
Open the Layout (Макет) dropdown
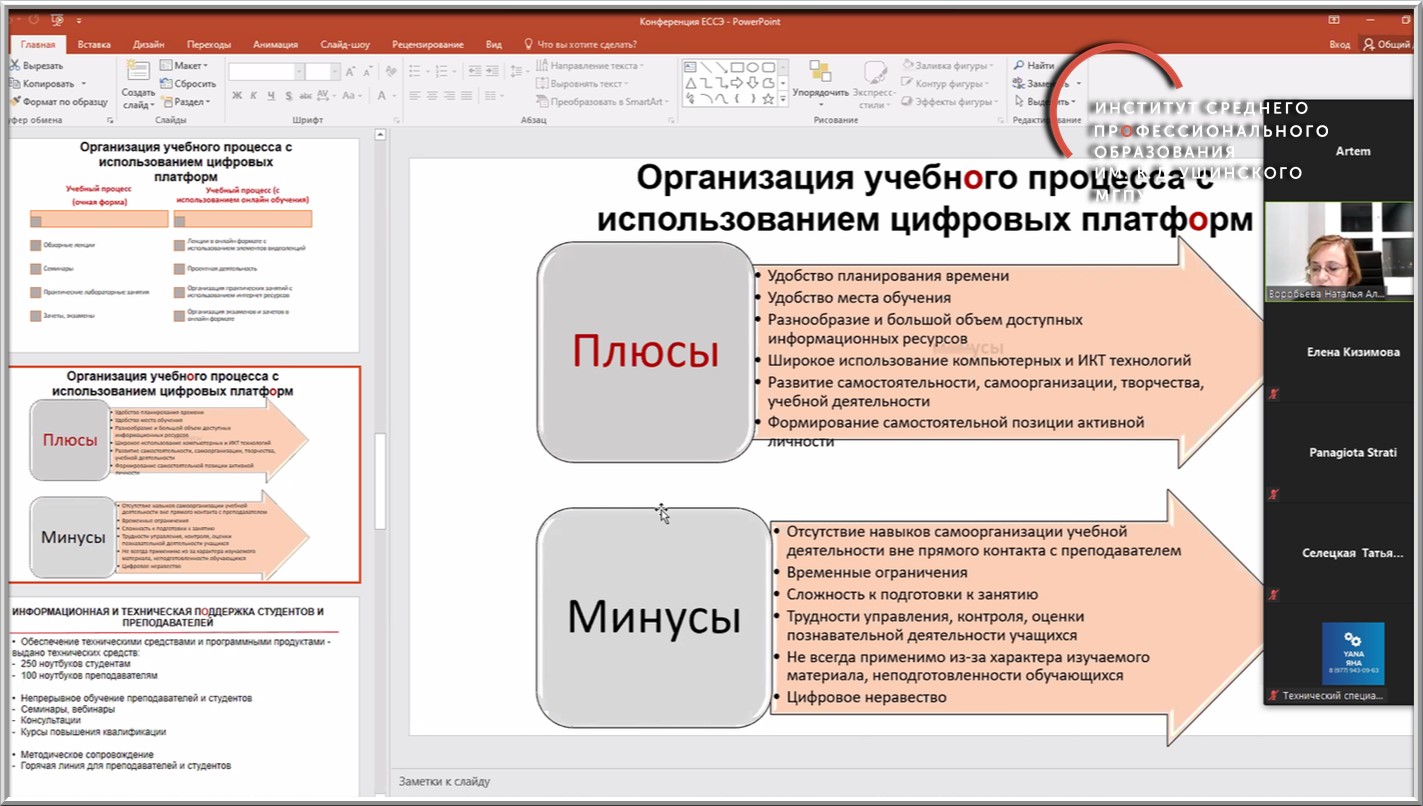pos(187,66)
